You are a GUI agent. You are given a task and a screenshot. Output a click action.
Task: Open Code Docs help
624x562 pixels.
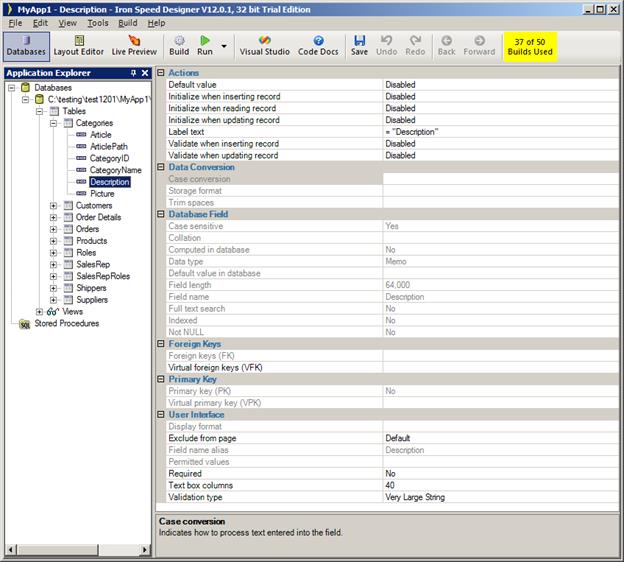(x=318, y=45)
